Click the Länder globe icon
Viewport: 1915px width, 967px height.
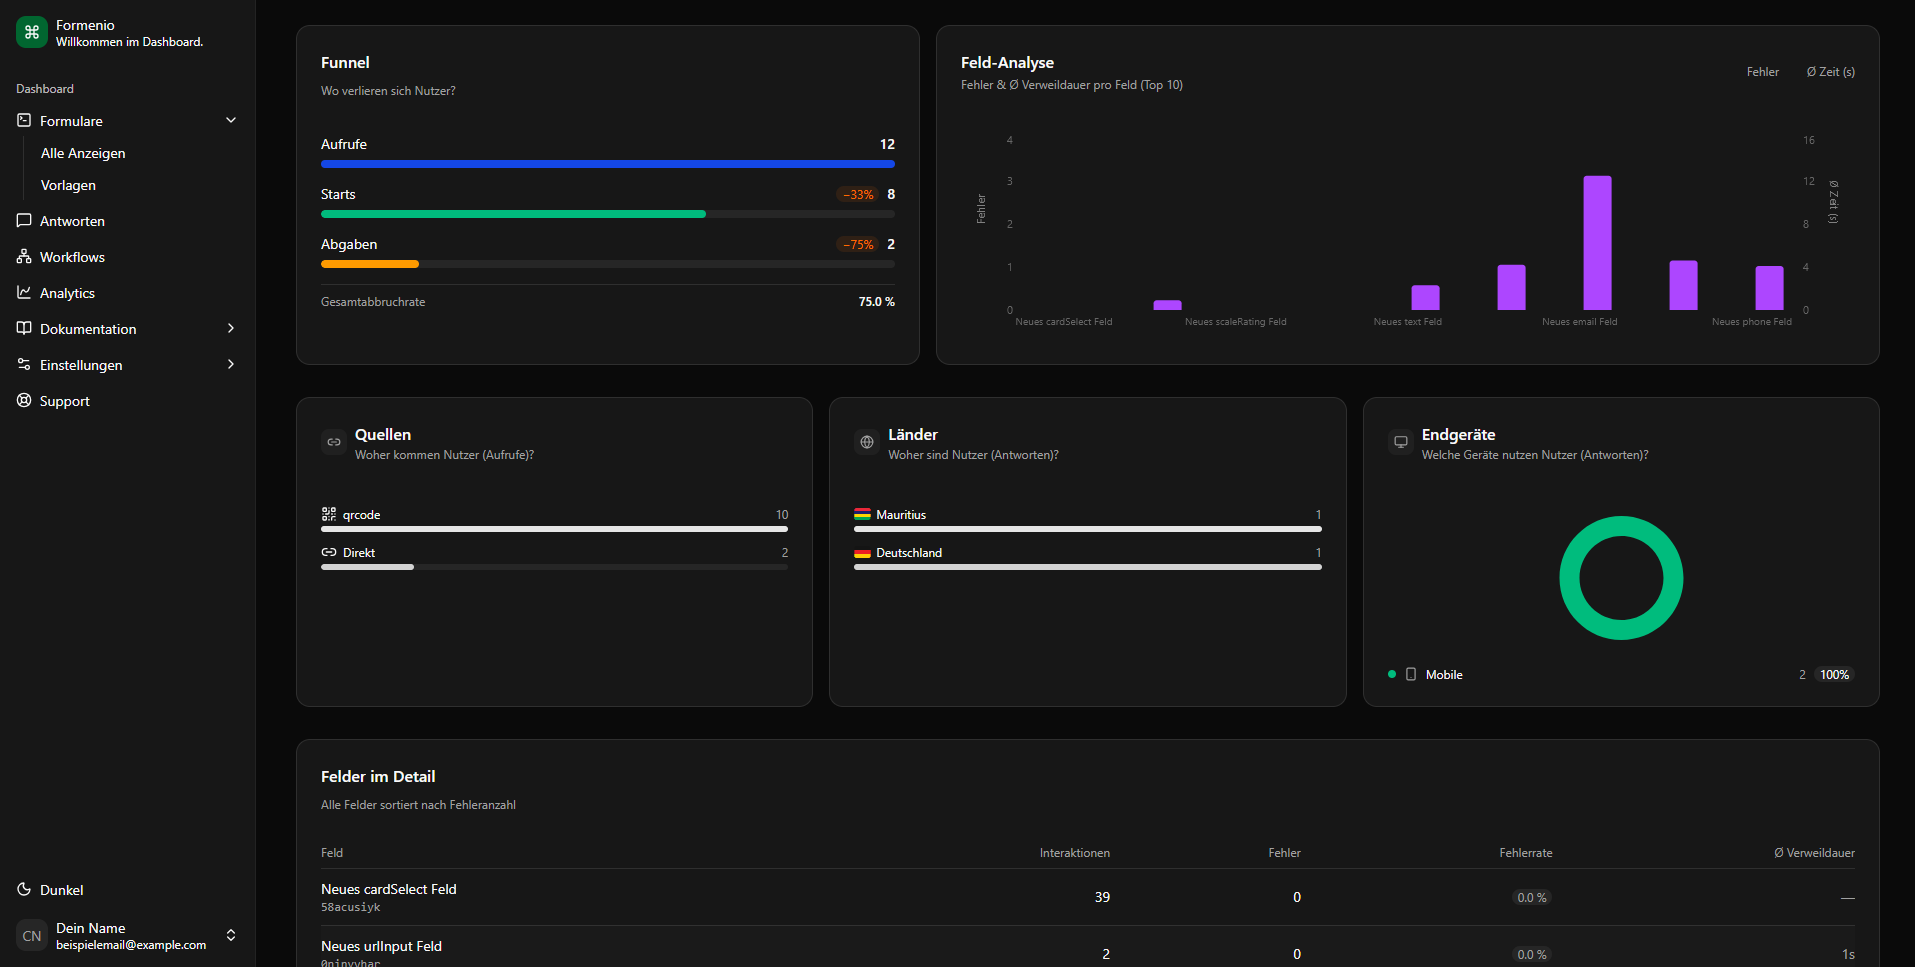(x=867, y=442)
